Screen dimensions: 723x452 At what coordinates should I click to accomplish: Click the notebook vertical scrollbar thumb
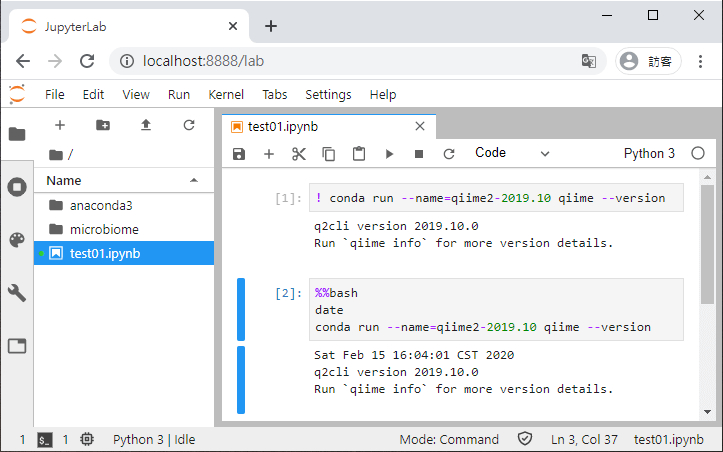(707, 244)
